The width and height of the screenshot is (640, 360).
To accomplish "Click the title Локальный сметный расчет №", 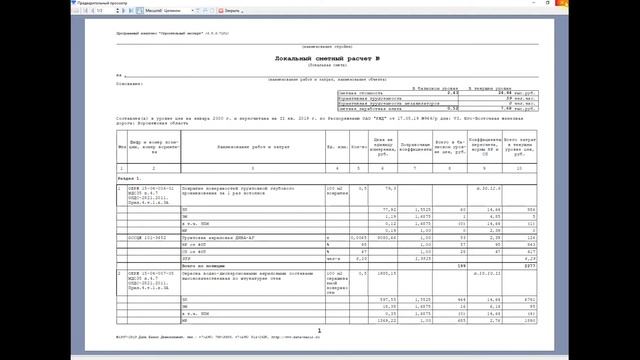I will coord(327,59).
